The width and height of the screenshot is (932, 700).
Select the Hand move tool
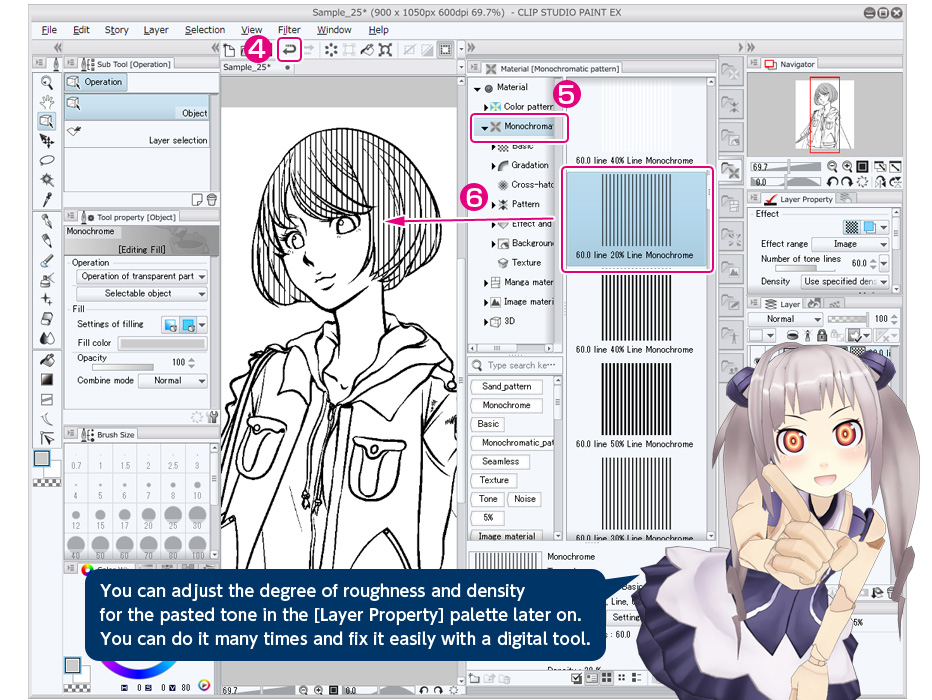[x=46, y=102]
